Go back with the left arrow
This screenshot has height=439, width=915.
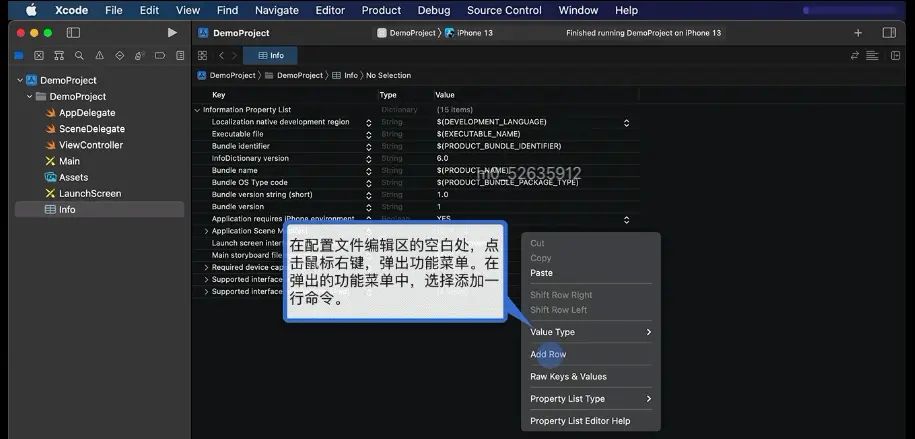[221, 55]
